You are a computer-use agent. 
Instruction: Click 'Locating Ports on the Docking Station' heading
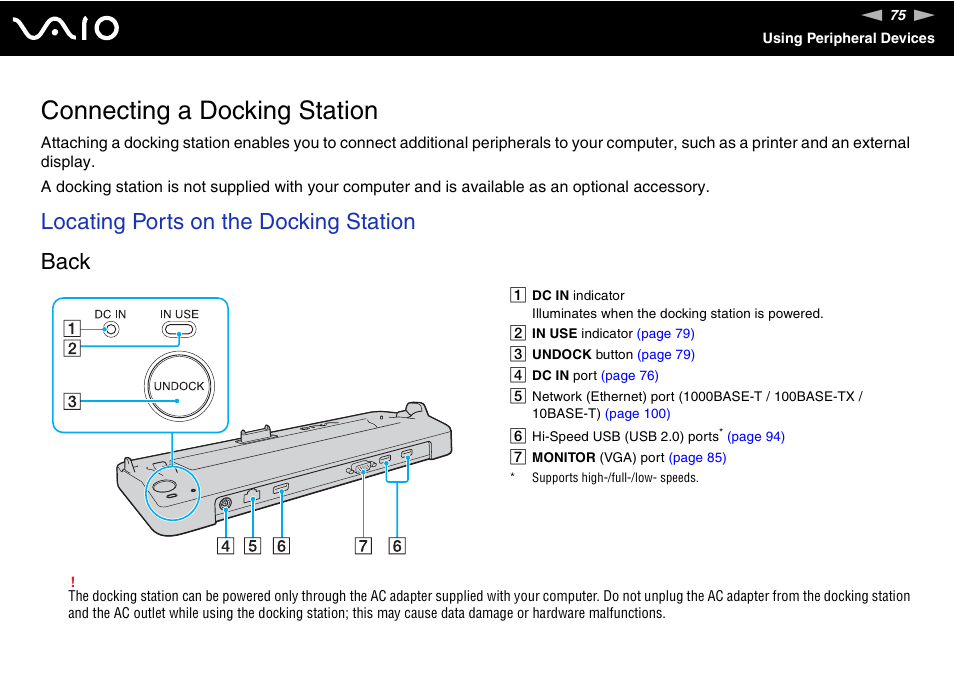tap(228, 221)
